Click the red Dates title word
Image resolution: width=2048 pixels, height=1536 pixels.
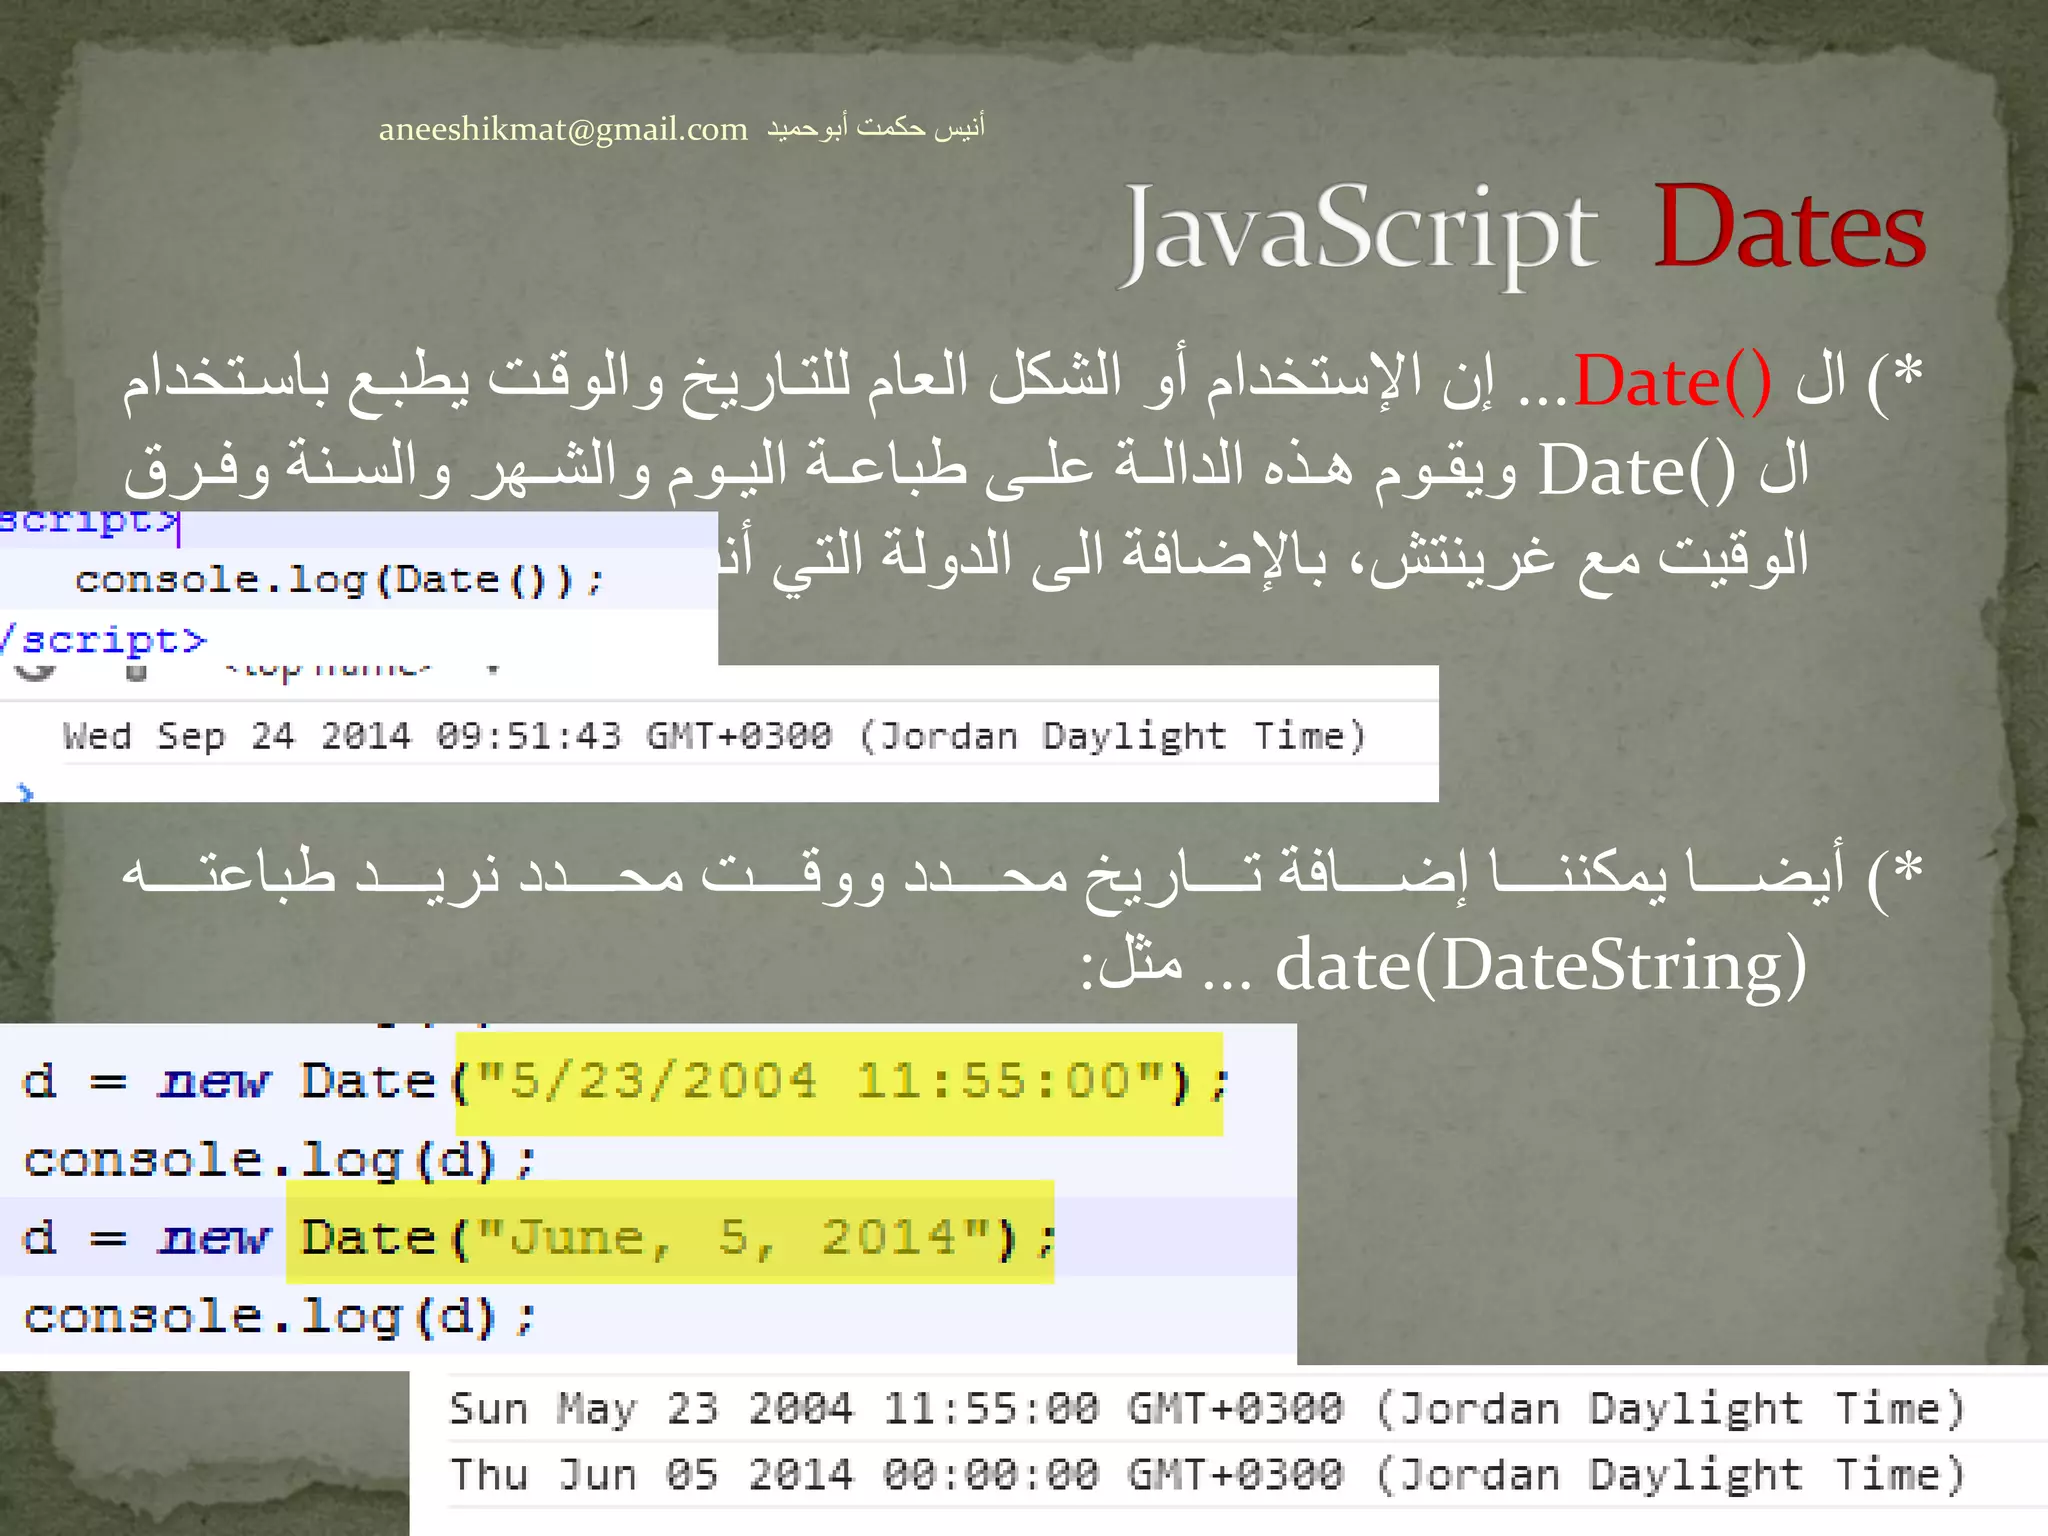point(1790,227)
